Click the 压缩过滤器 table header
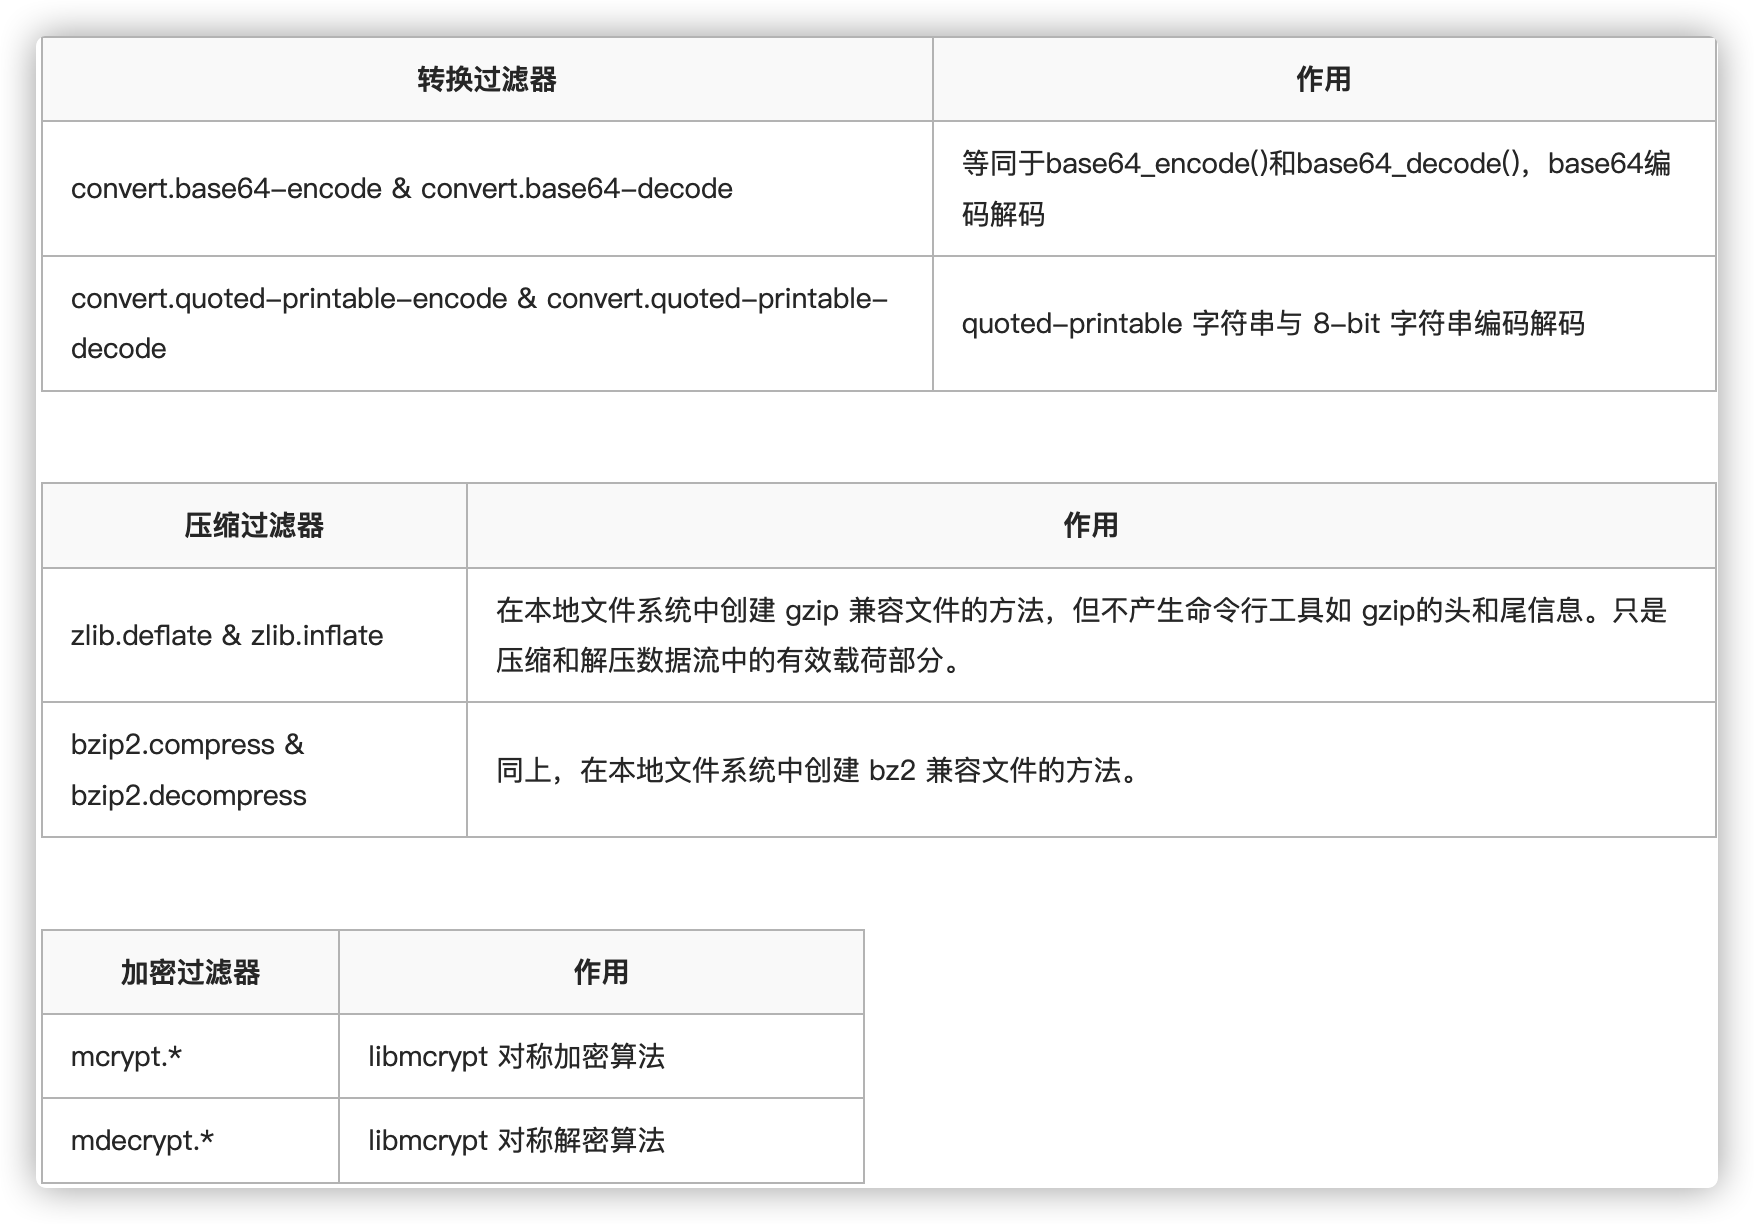The height and width of the screenshot is (1224, 1754). pos(254,526)
